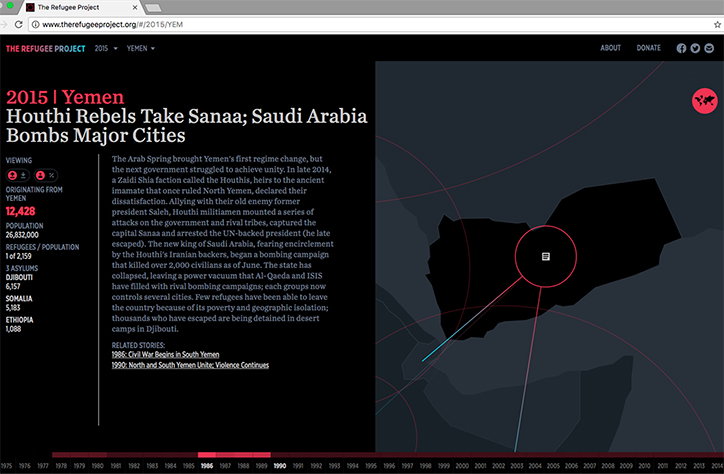Image resolution: width=724 pixels, height=474 pixels.
Task: Click the population value 26,832,000
Action: click(x=22, y=235)
